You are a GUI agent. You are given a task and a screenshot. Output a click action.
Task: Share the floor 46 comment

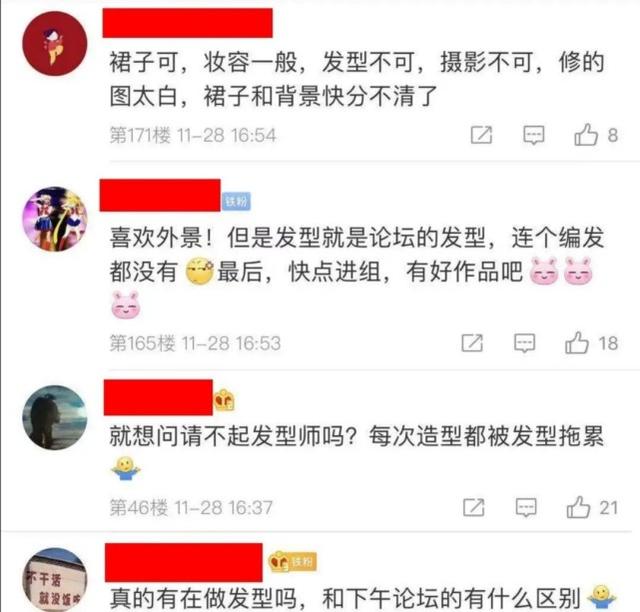click(474, 507)
